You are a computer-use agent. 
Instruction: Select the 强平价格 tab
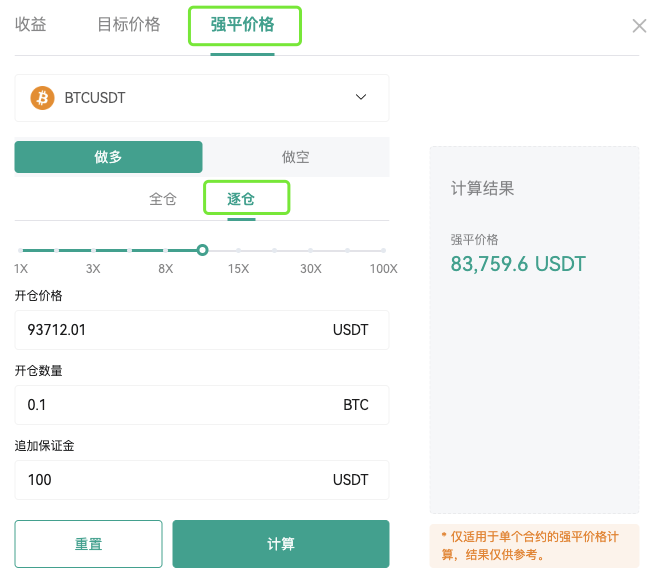coord(242,24)
